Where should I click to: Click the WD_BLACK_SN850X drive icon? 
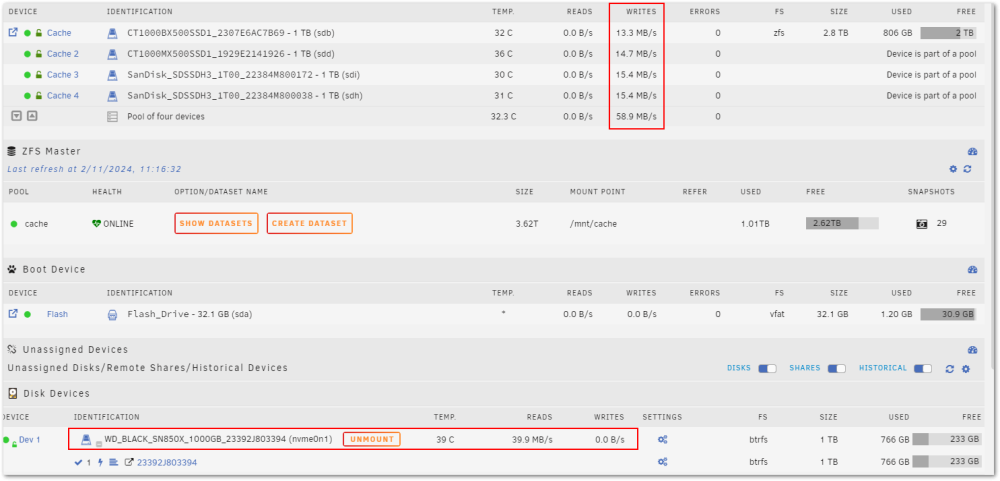86,439
